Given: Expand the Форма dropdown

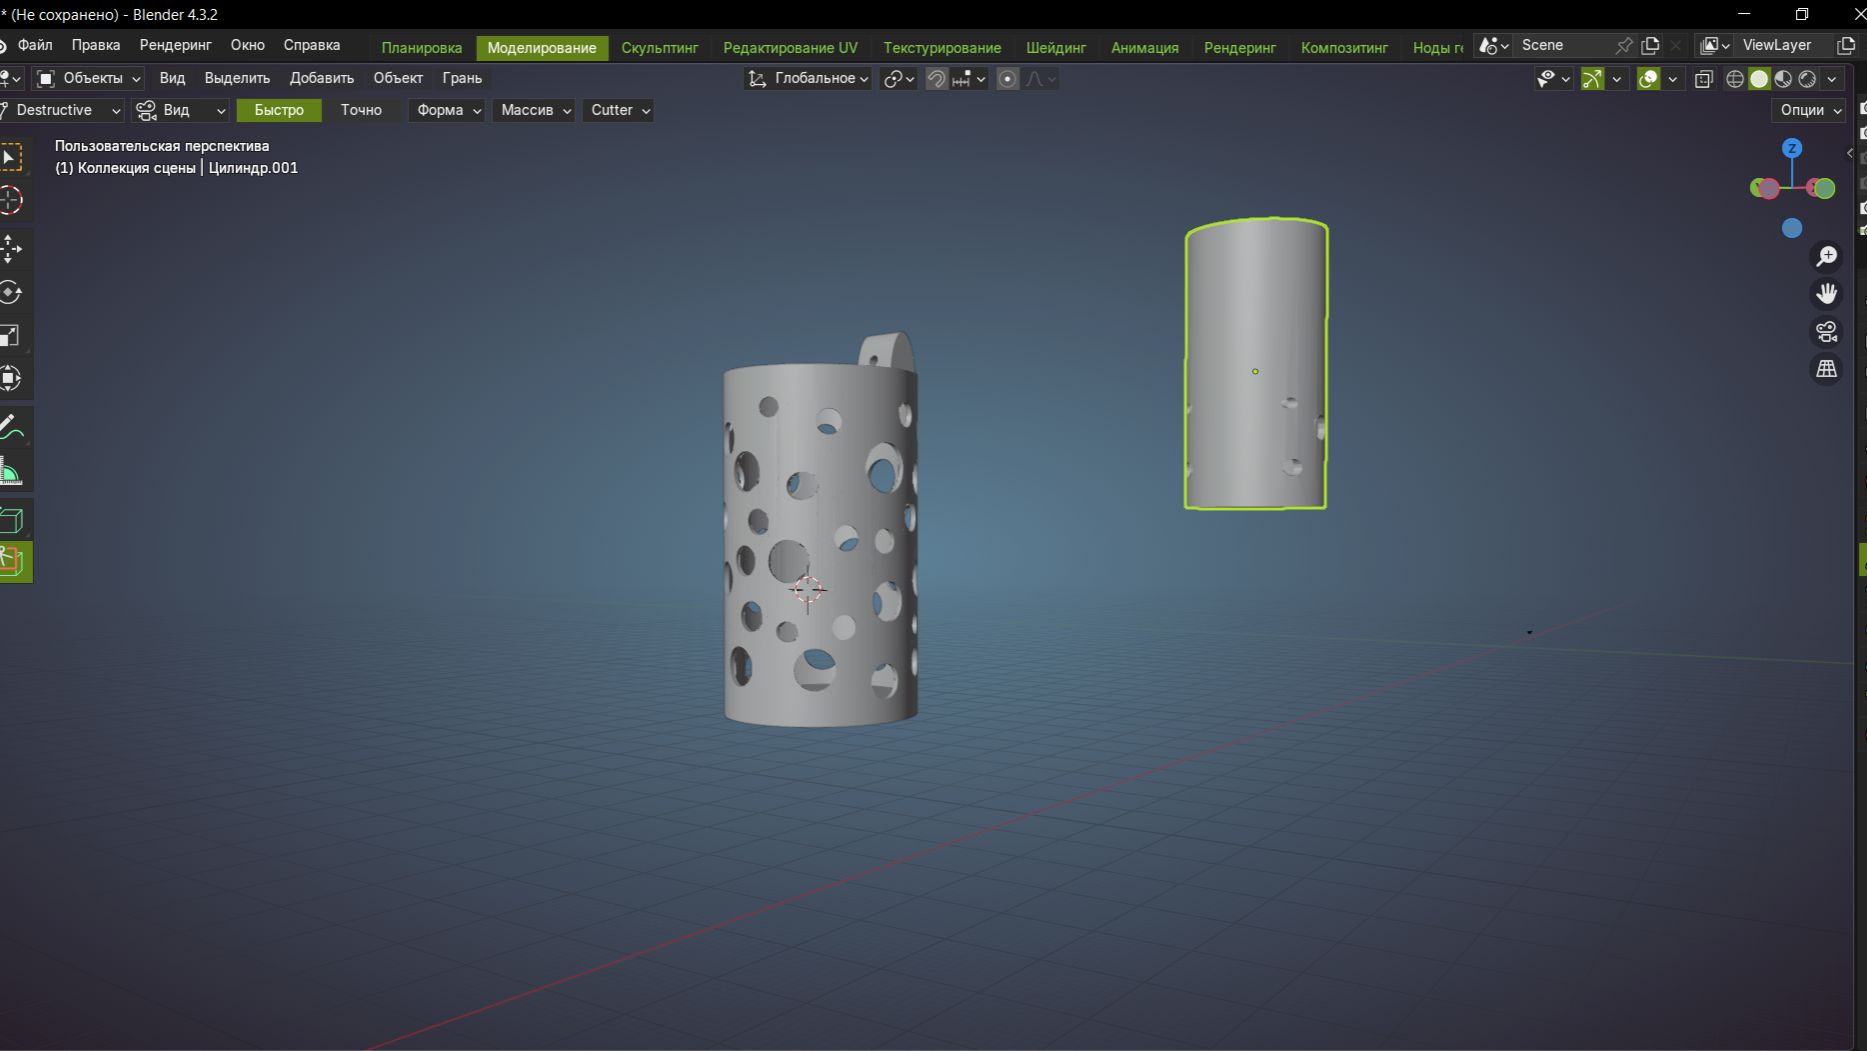Looking at the screenshot, I should (x=447, y=110).
